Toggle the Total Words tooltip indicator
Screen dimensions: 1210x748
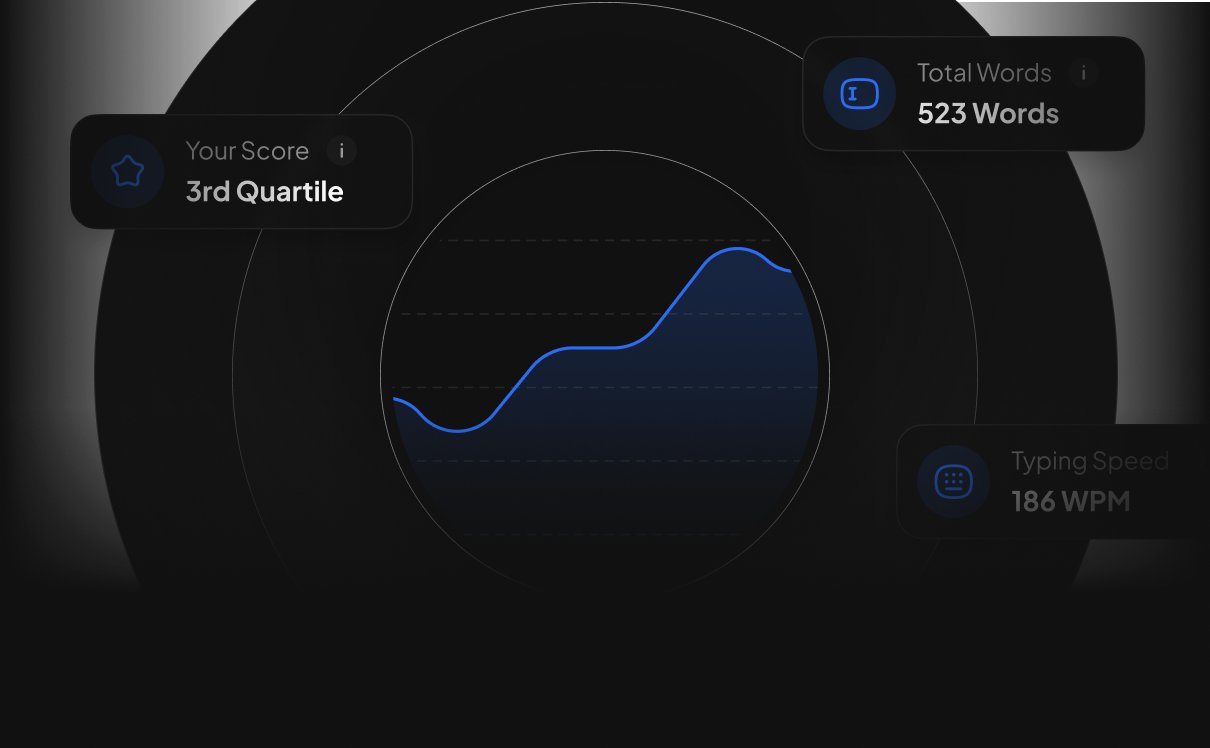(1084, 73)
